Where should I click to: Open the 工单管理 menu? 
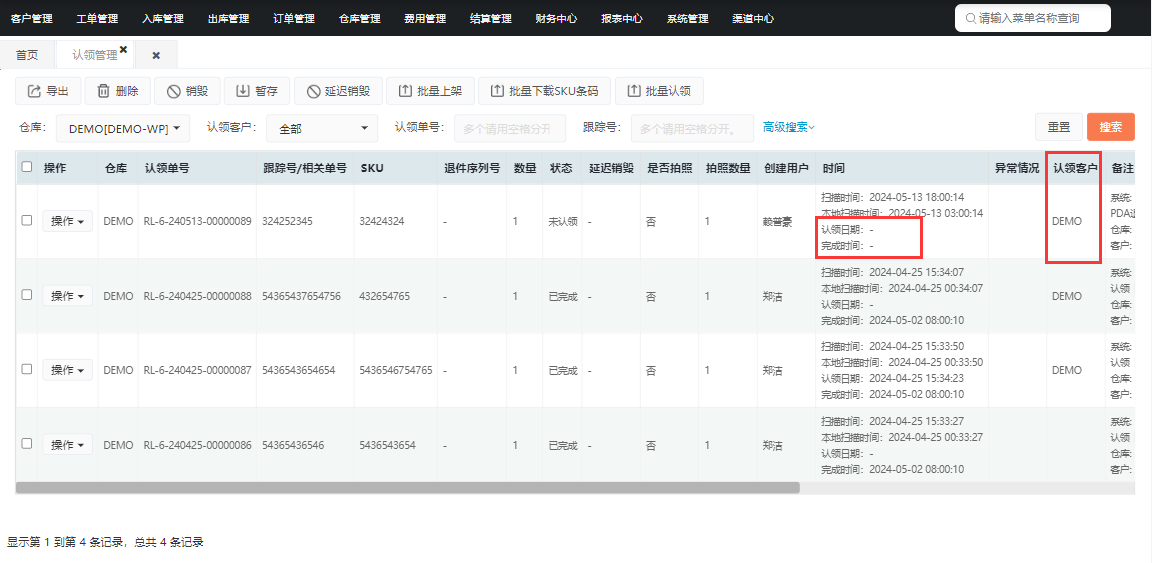pos(97,18)
